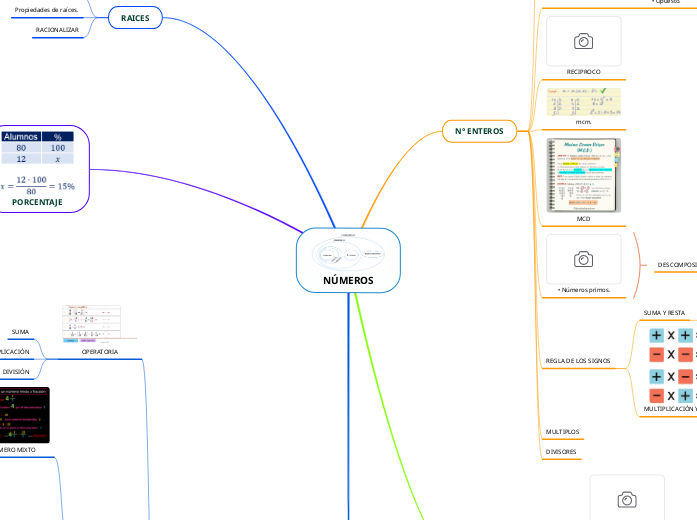Click the camera placeholder above RECIPROCO

pyautogui.click(x=583, y=41)
